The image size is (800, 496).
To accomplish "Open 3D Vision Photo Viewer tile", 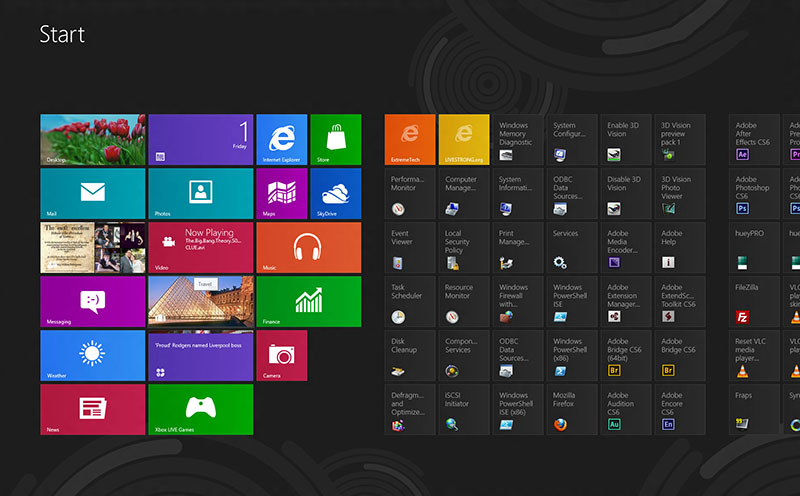I will point(680,193).
